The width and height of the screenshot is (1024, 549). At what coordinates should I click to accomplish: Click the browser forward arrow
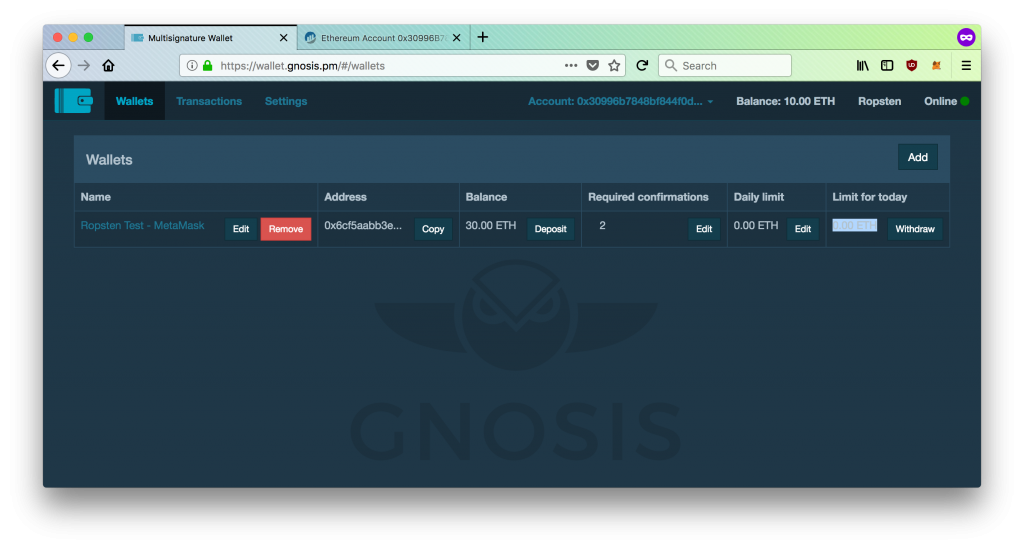pos(84,65)
